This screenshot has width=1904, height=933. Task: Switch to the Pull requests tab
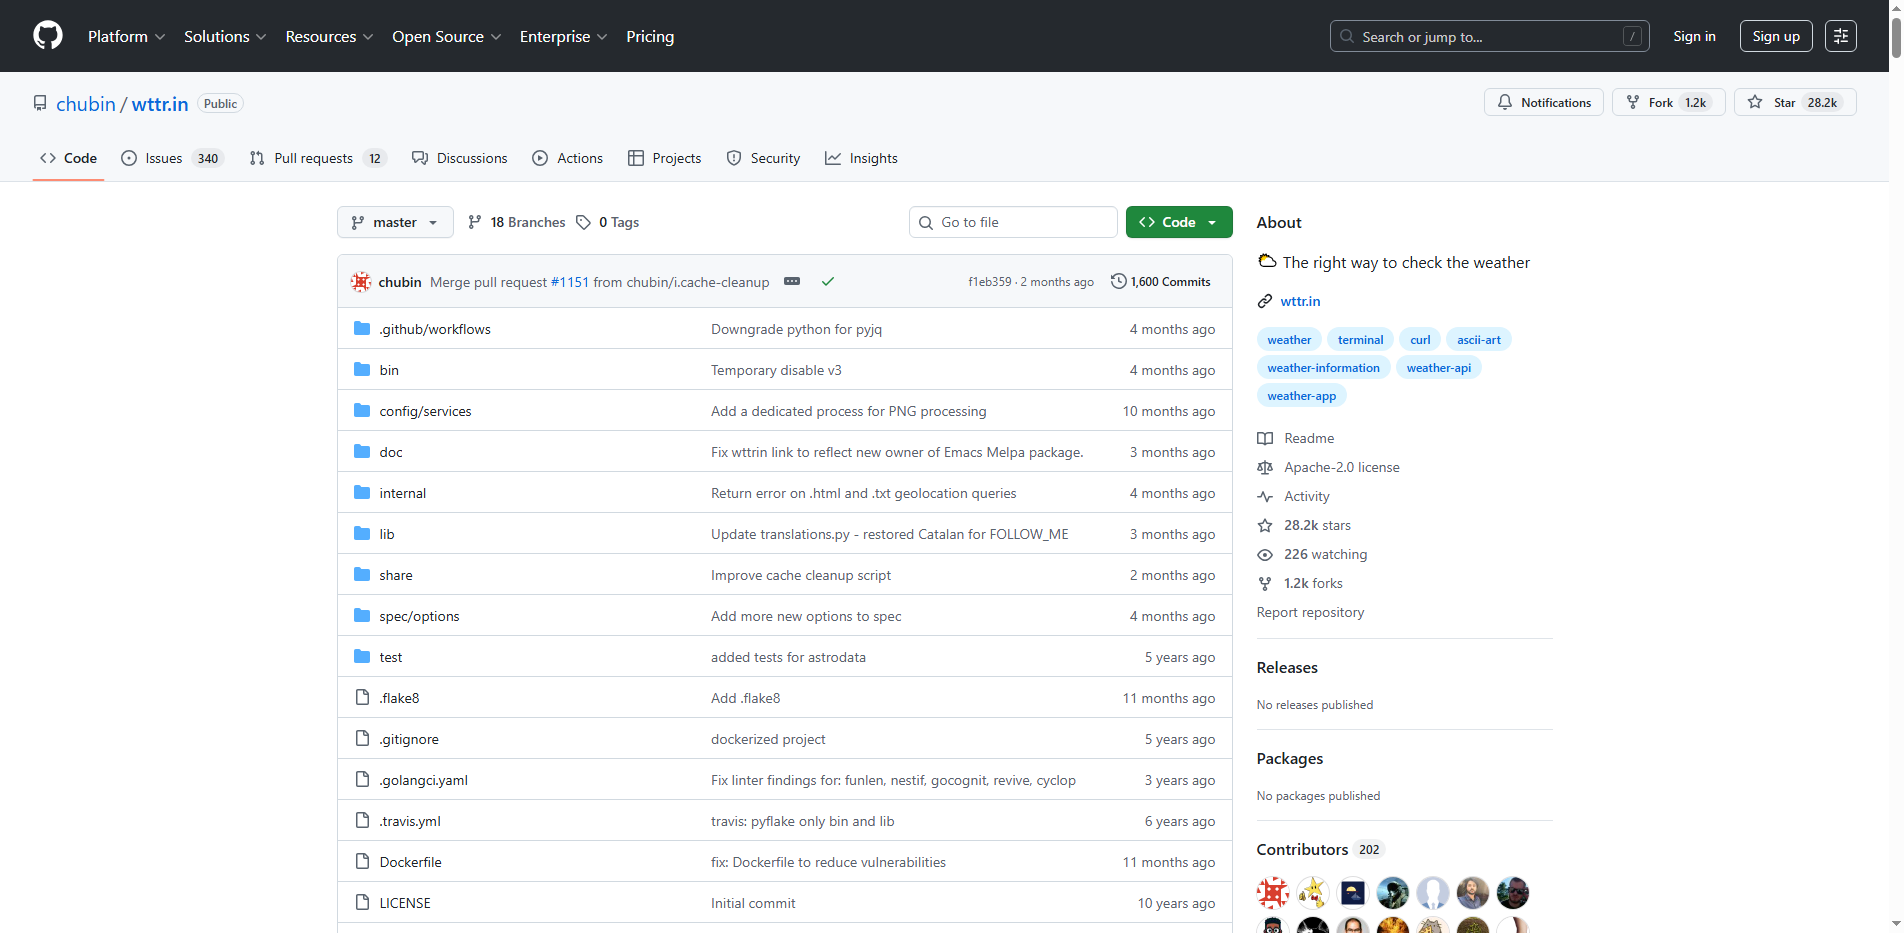tap(317, 158)
